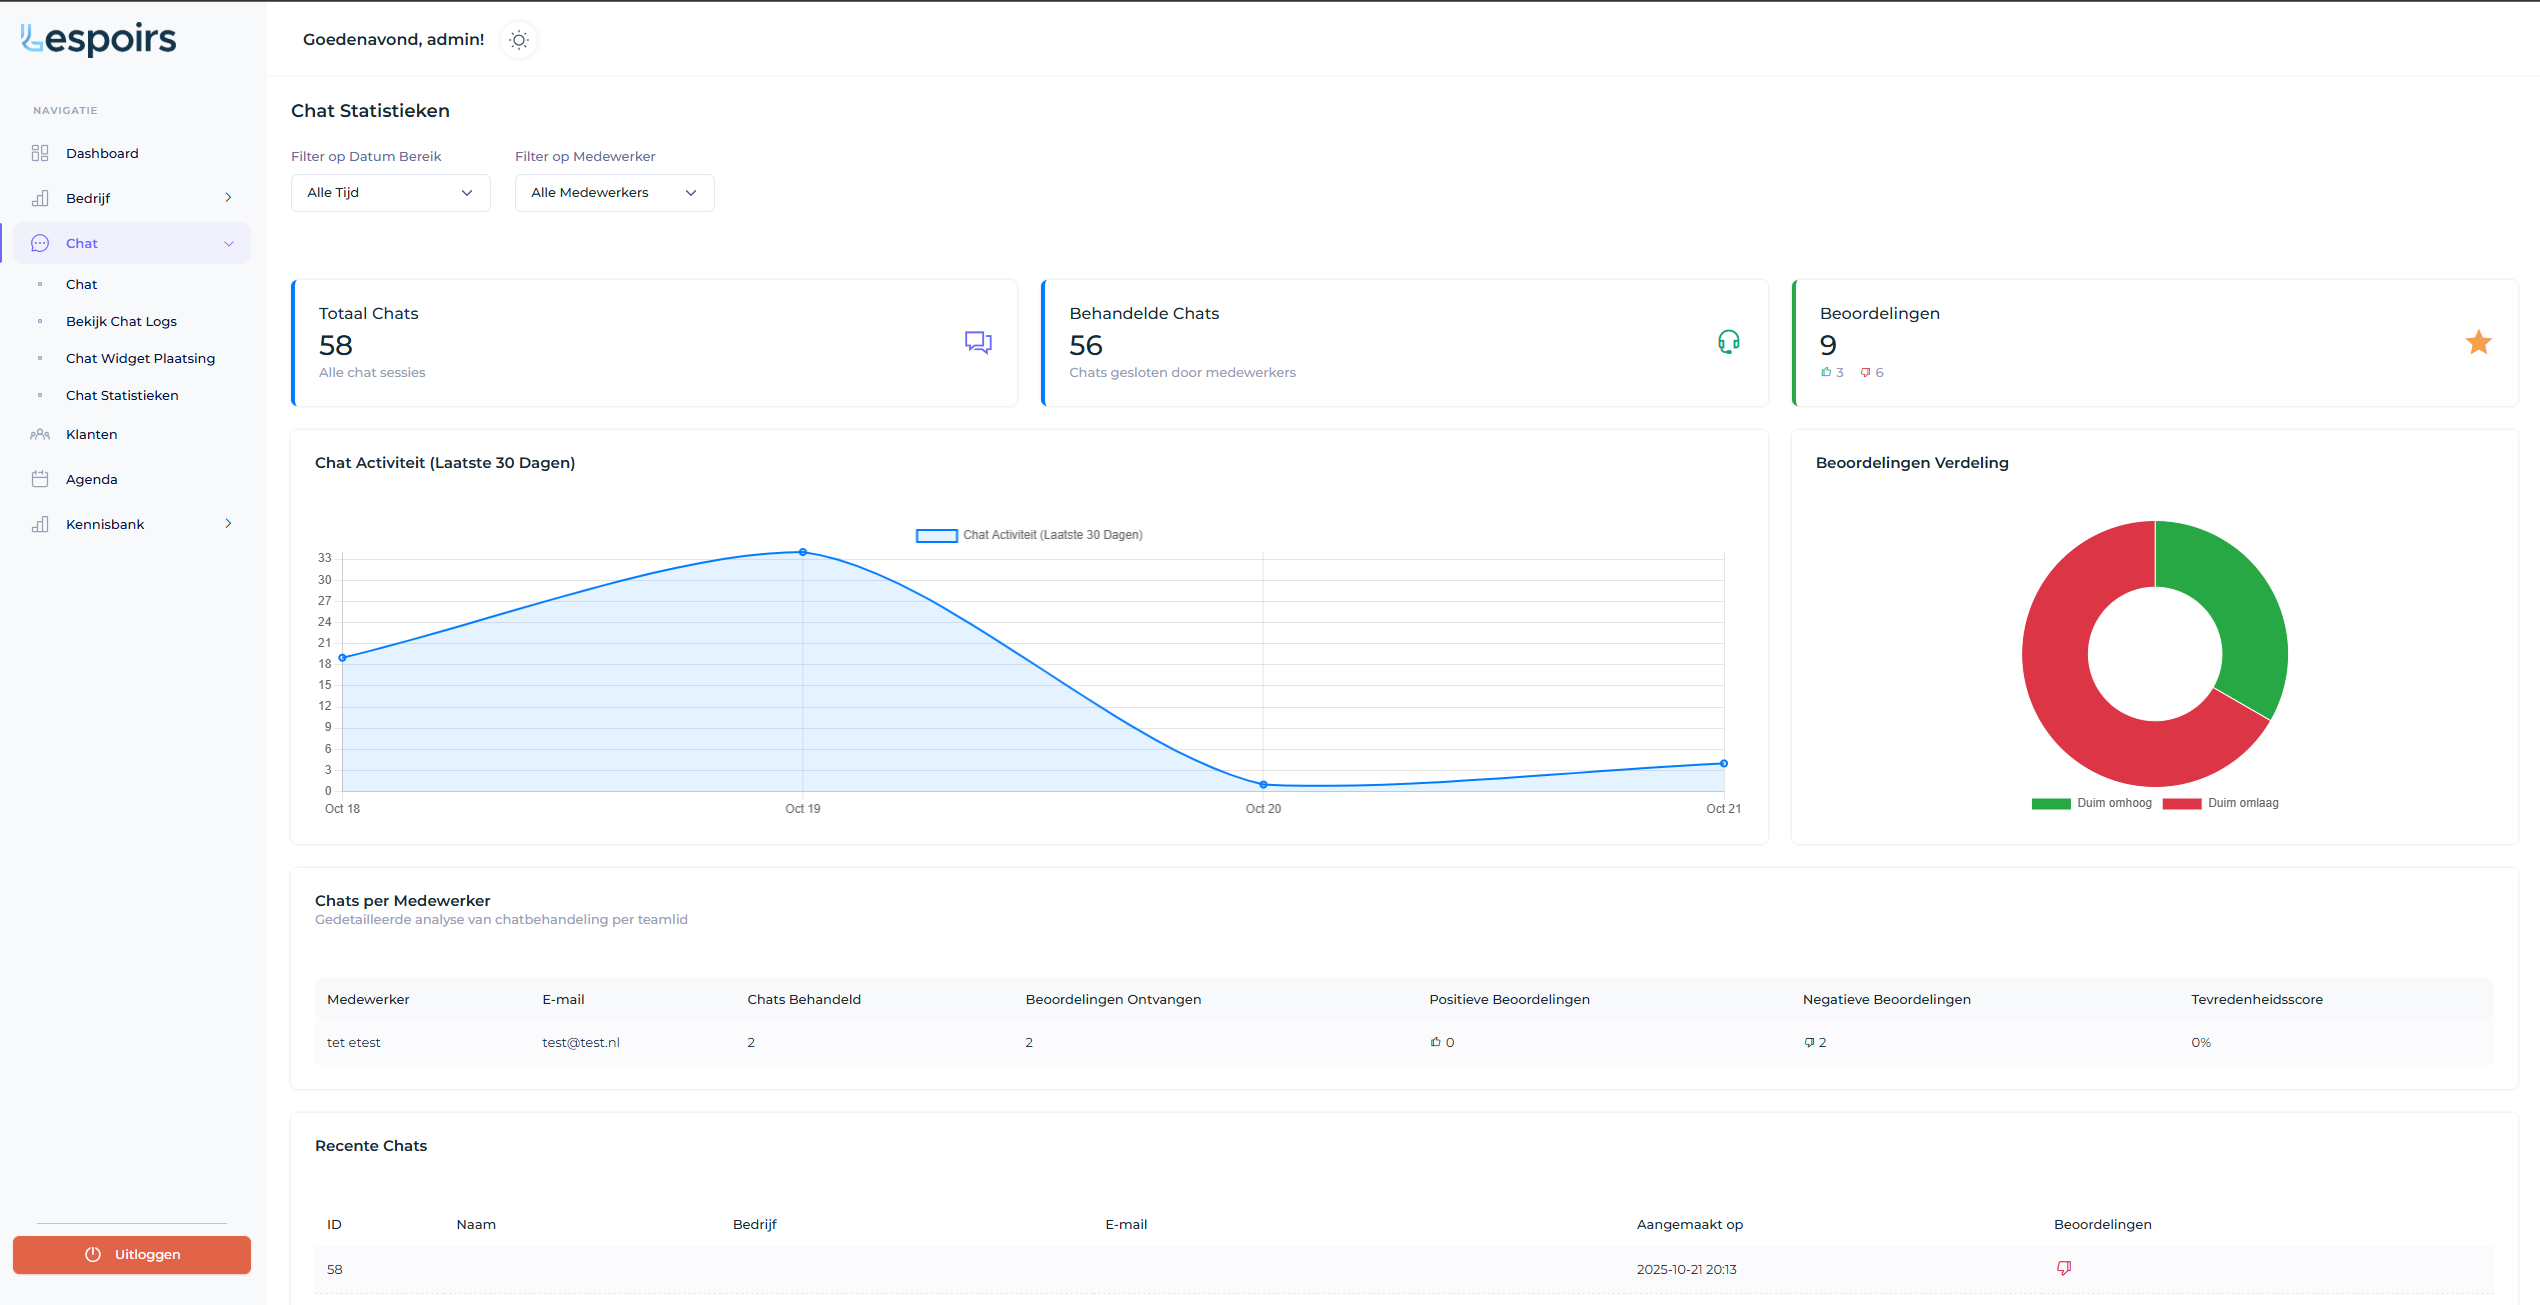Select the Klanten people icon in the sidebar
The height and width of the screenshot is (1305, 2540).
40,434
